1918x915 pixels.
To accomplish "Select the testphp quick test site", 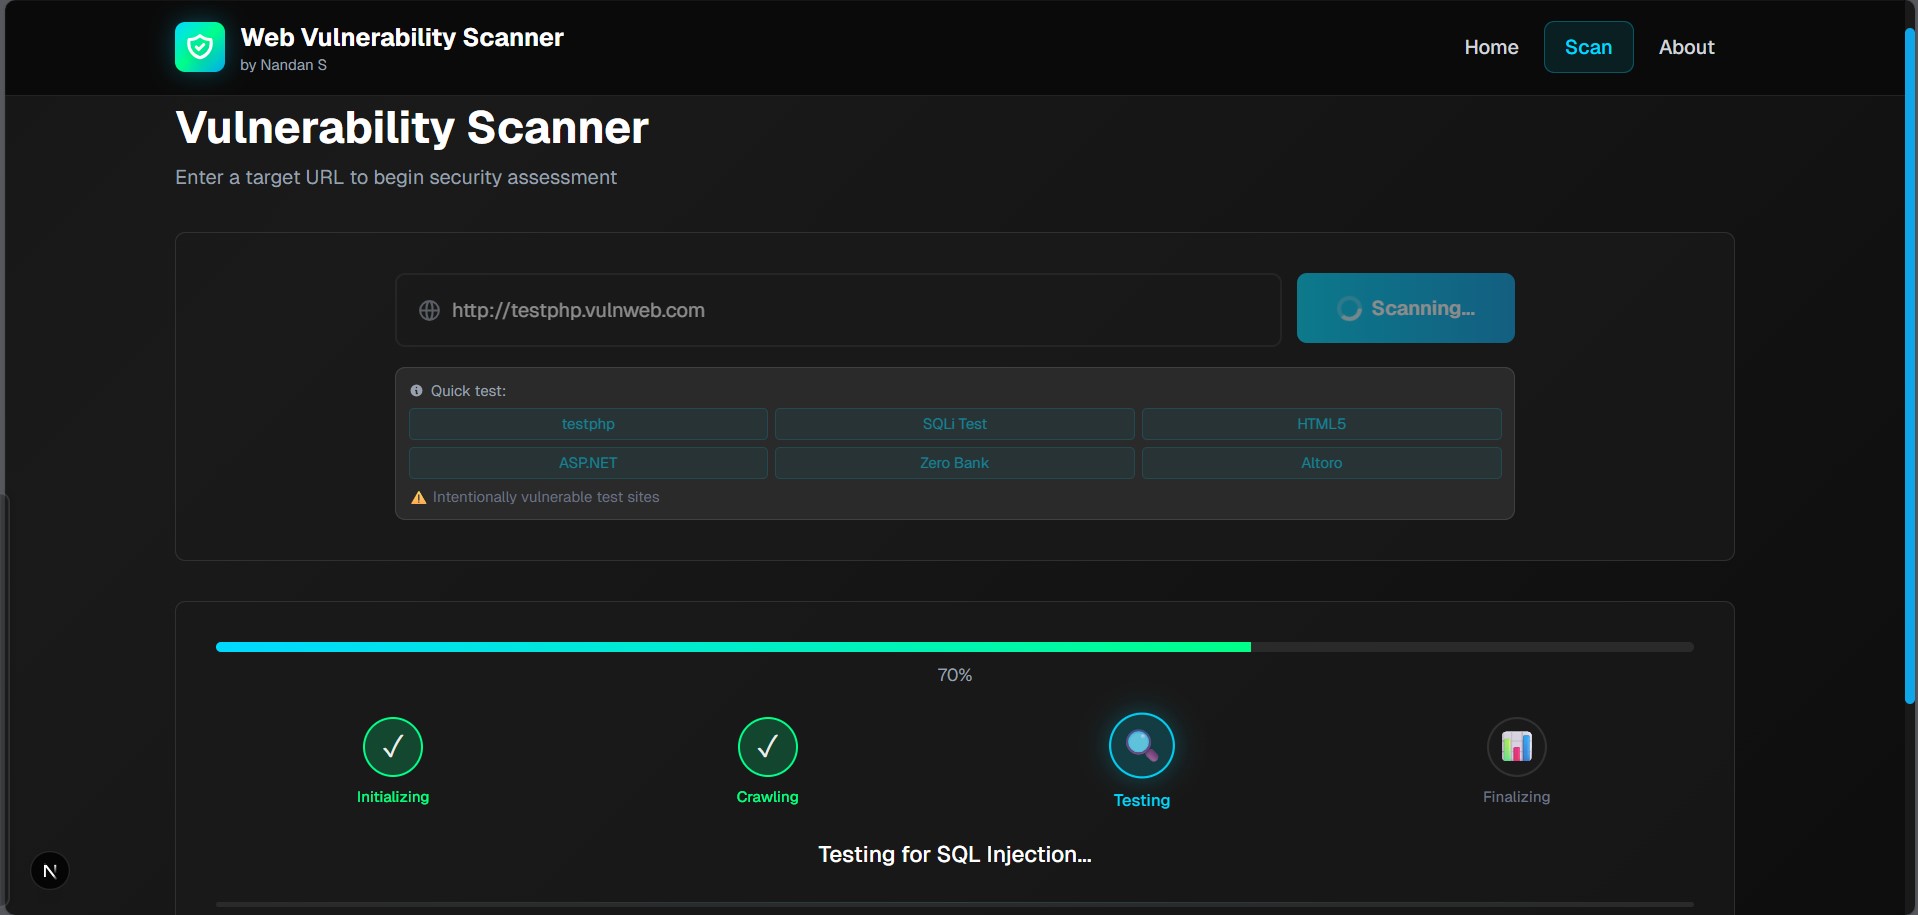I will coord(588,424).
